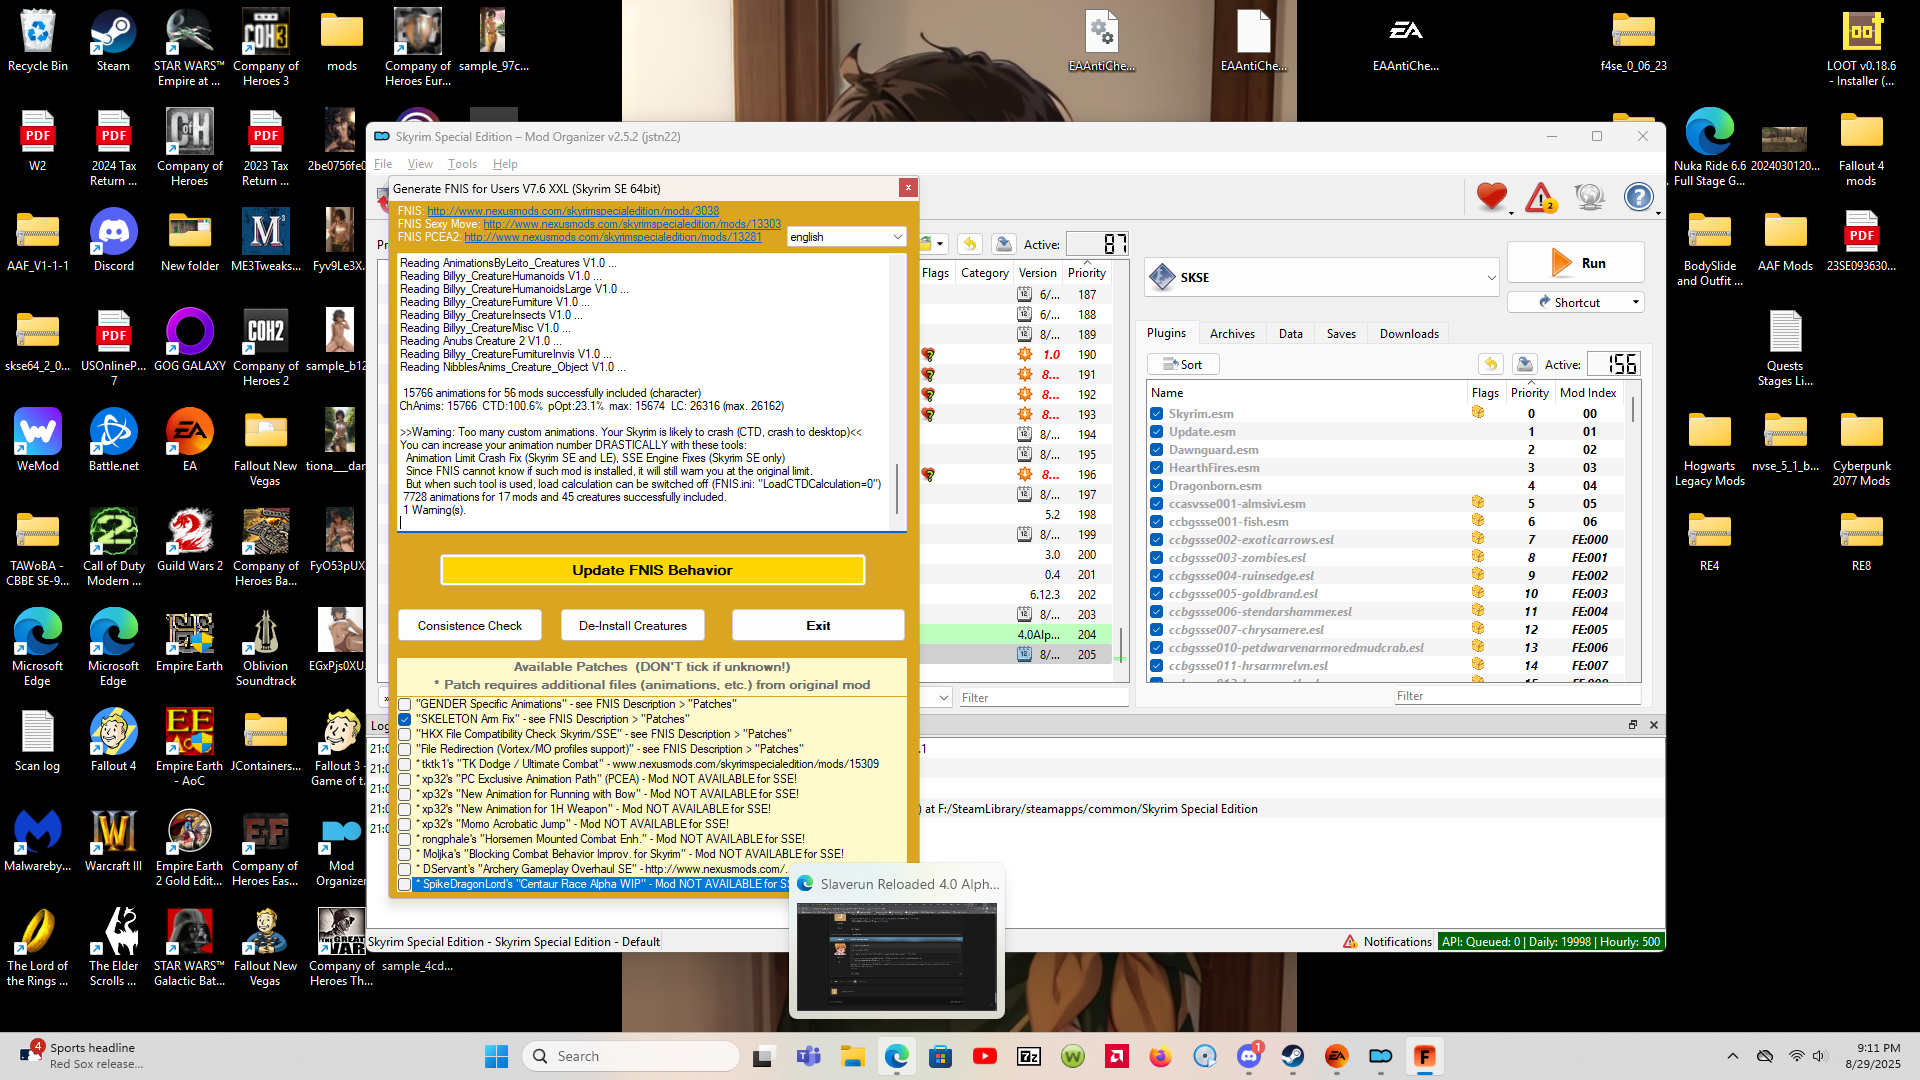Open the Tools menu
The image size is (1920, 1080).
462,164
